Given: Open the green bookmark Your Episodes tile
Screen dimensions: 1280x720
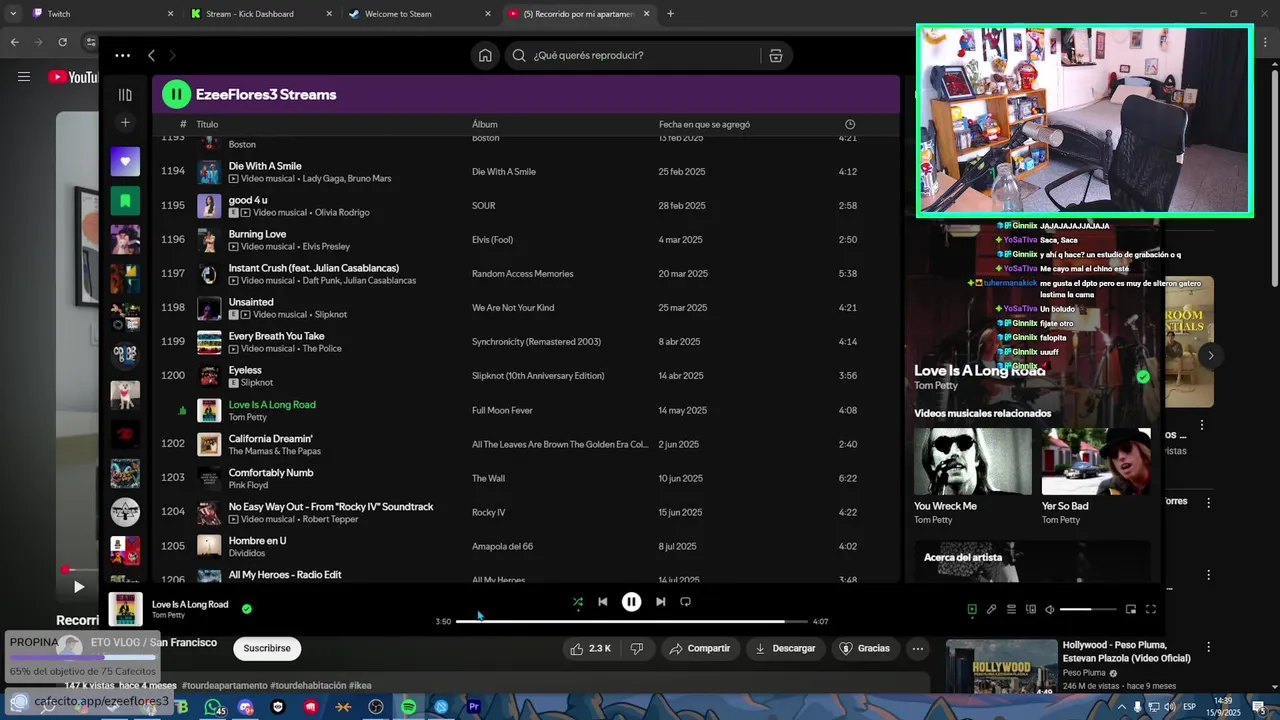Looking at the screenshot, I should coord(125,200).
